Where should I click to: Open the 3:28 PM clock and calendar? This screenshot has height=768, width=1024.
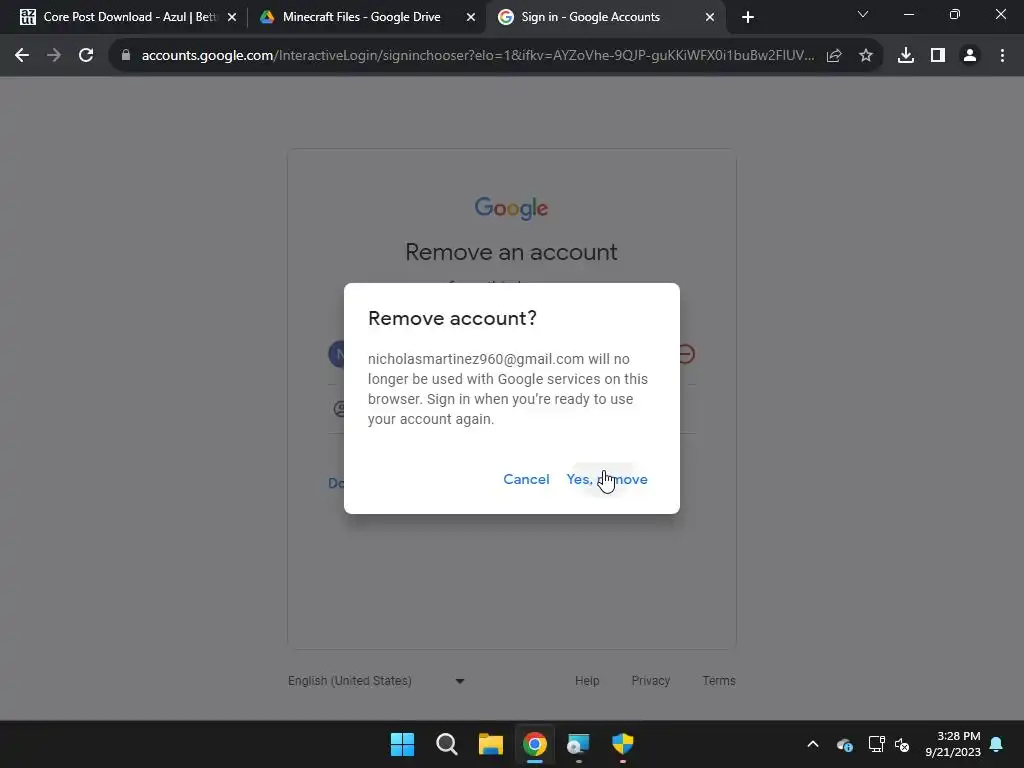(x=953, y=744)
